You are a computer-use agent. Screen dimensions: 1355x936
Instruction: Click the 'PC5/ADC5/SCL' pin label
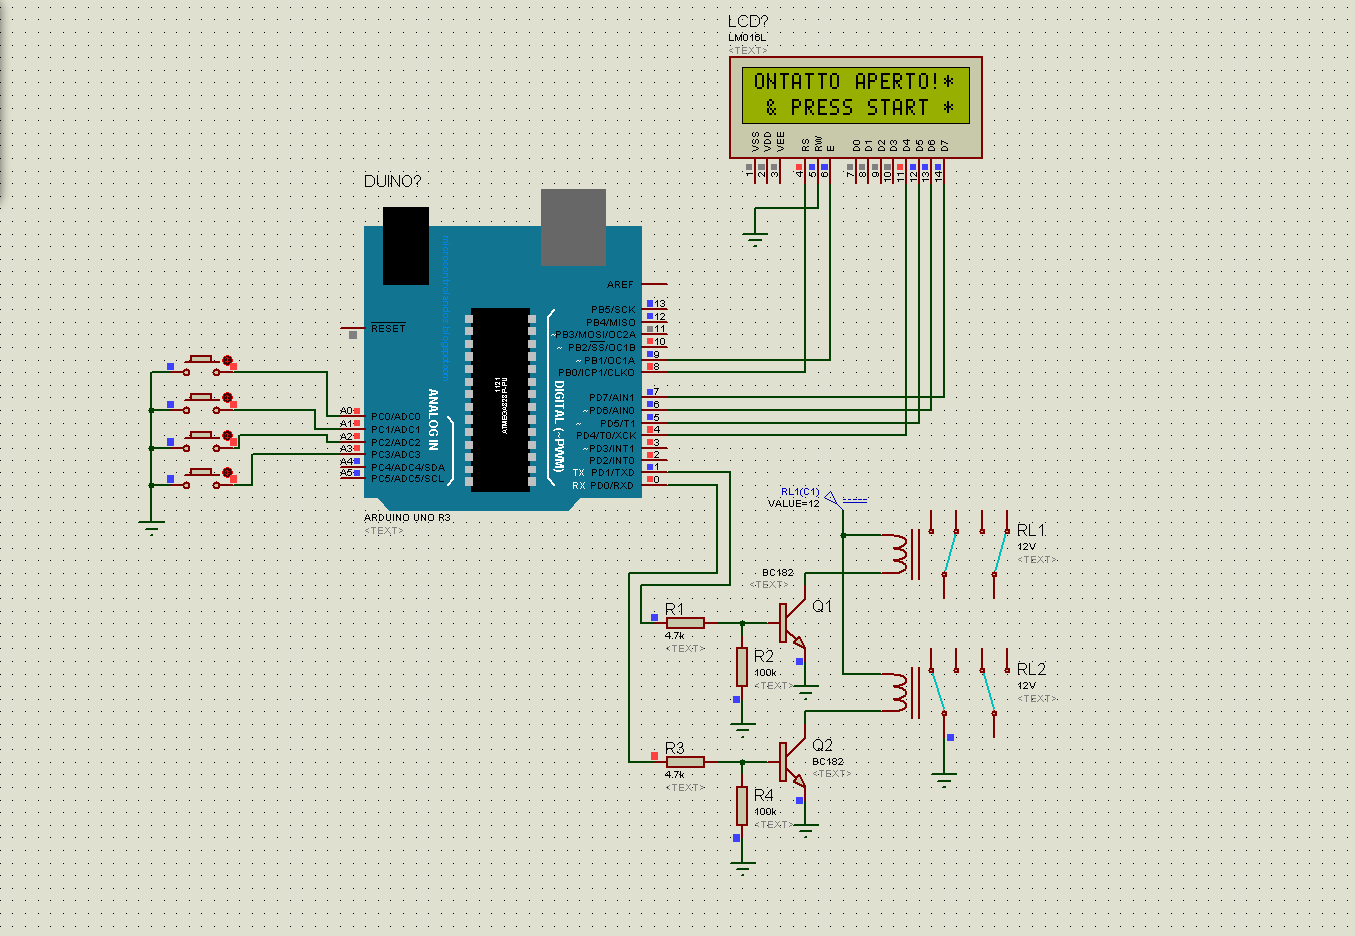[407, 479]
